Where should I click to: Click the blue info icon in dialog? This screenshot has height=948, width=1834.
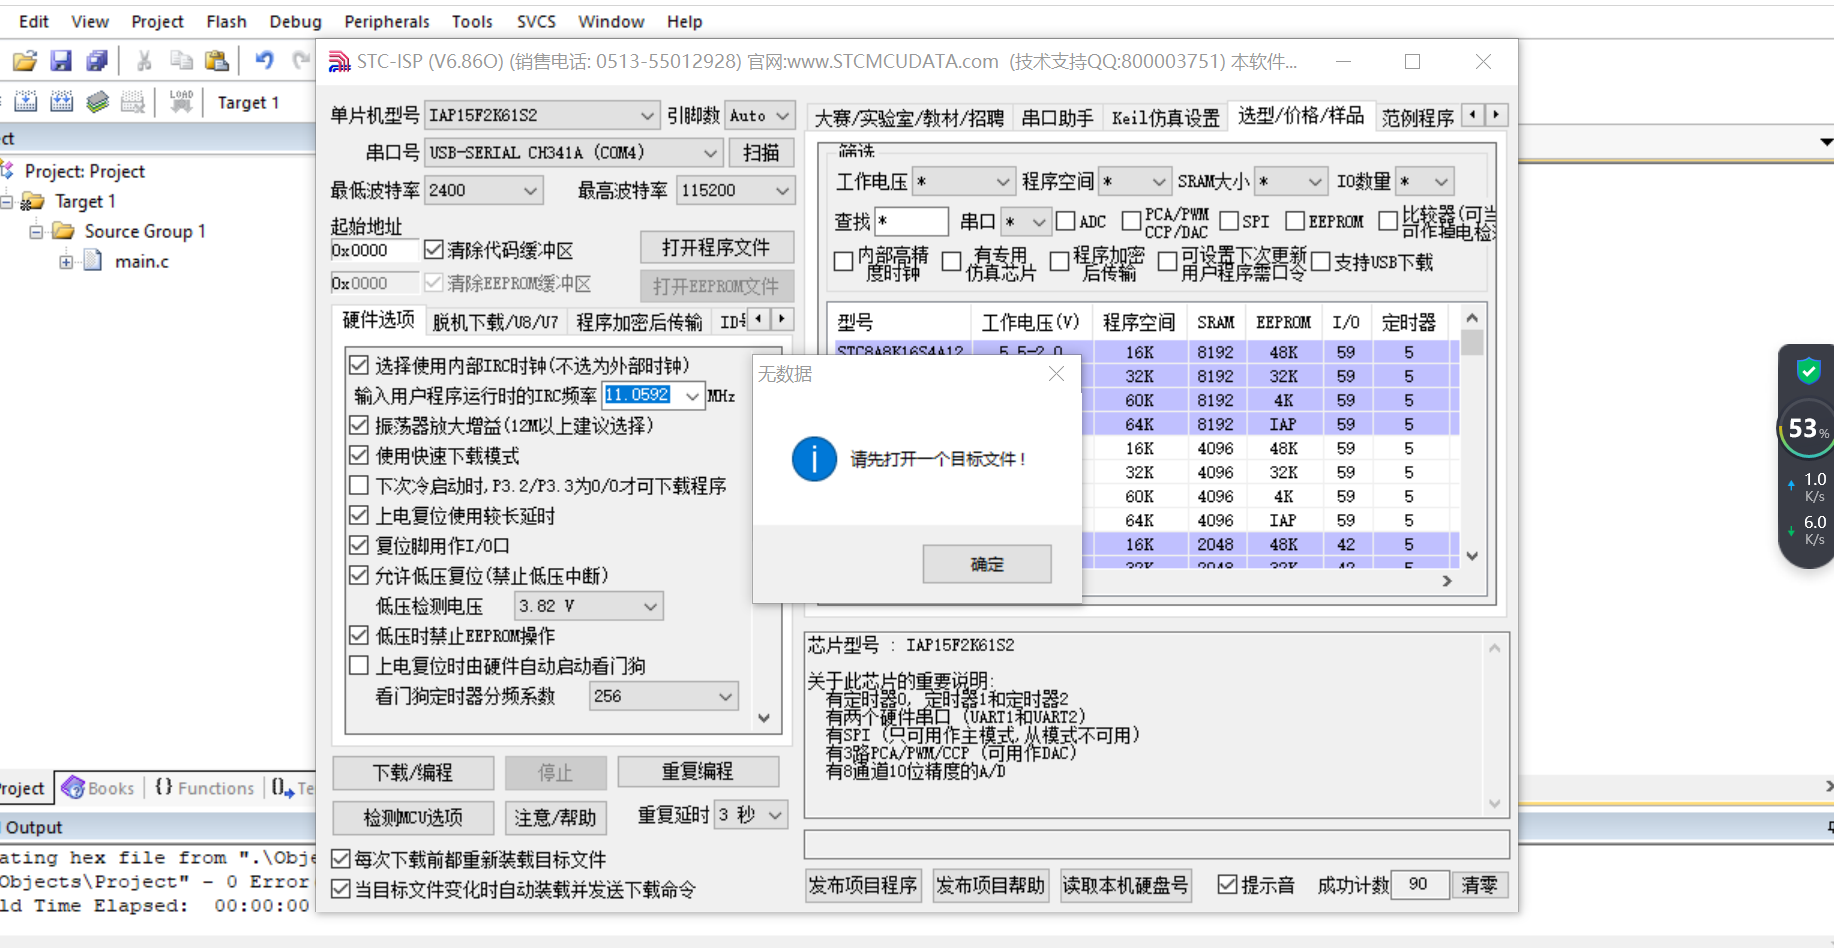pos(814,459)
